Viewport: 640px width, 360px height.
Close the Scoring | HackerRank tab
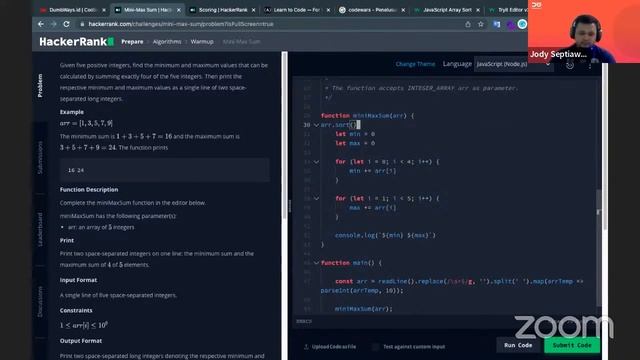[x=253, y=10]
